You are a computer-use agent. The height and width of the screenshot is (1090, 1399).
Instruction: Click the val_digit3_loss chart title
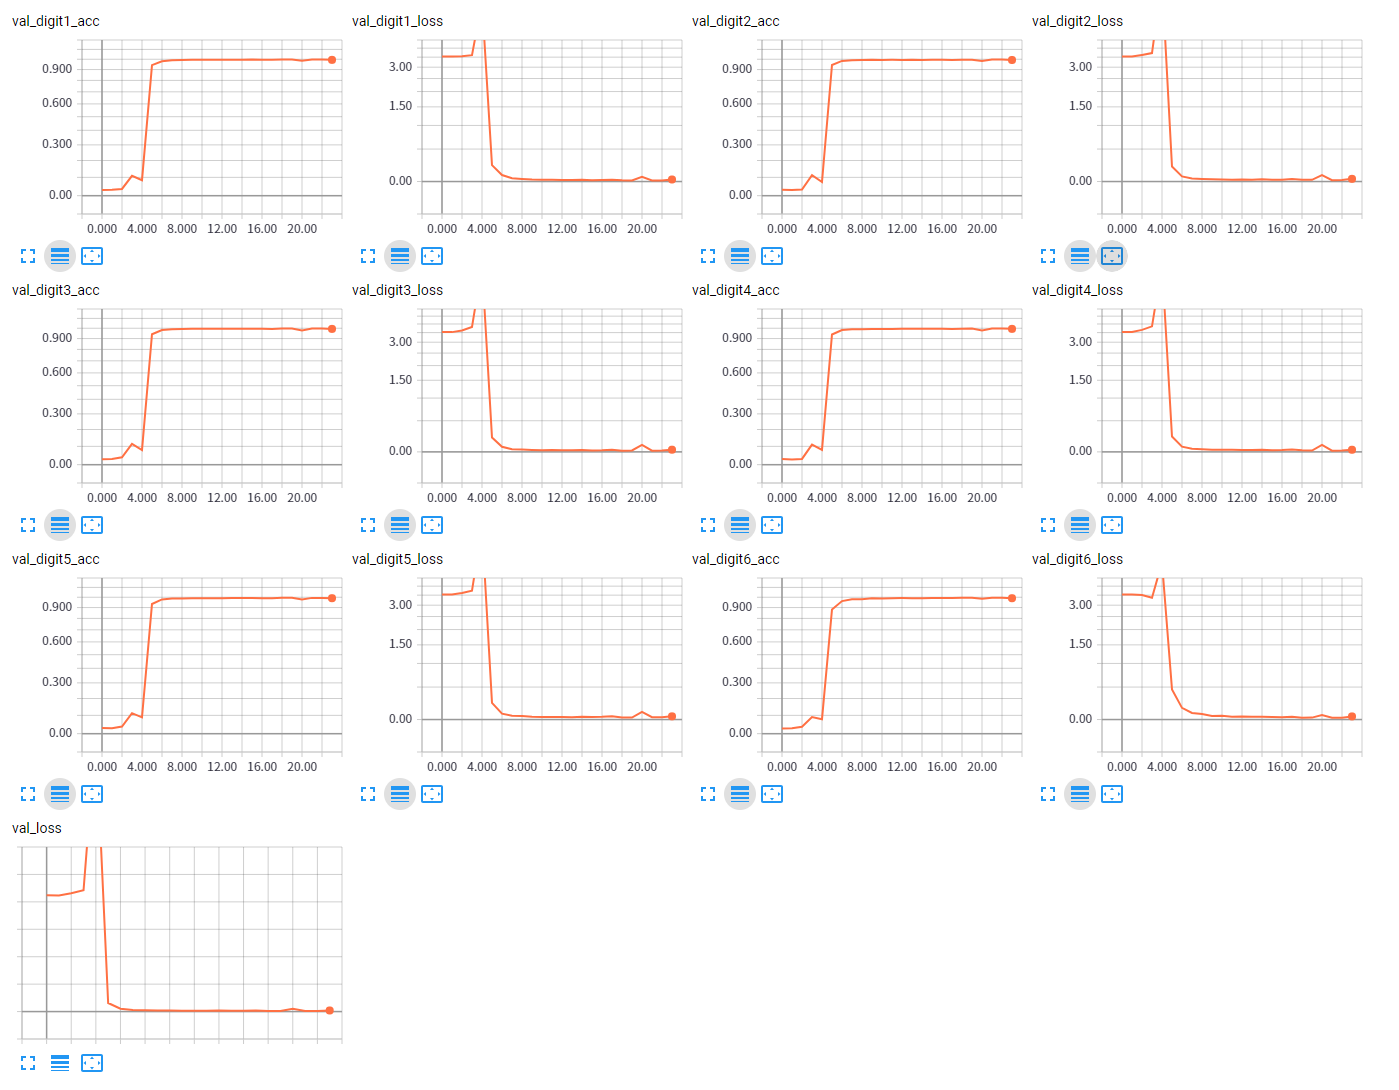pos(397,290)
